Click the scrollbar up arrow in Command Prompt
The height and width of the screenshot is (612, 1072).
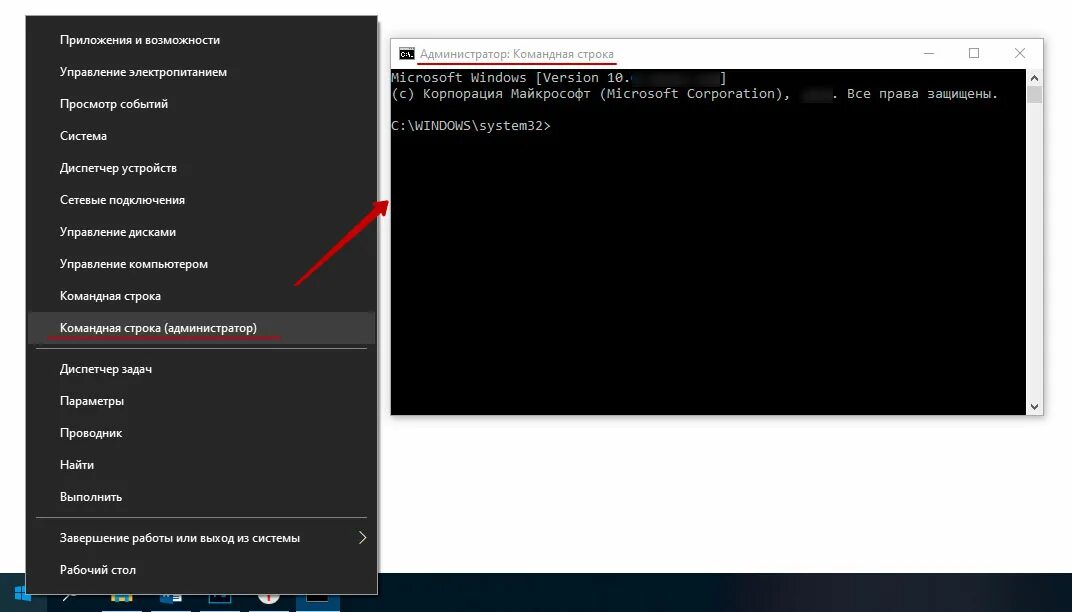1034,78
